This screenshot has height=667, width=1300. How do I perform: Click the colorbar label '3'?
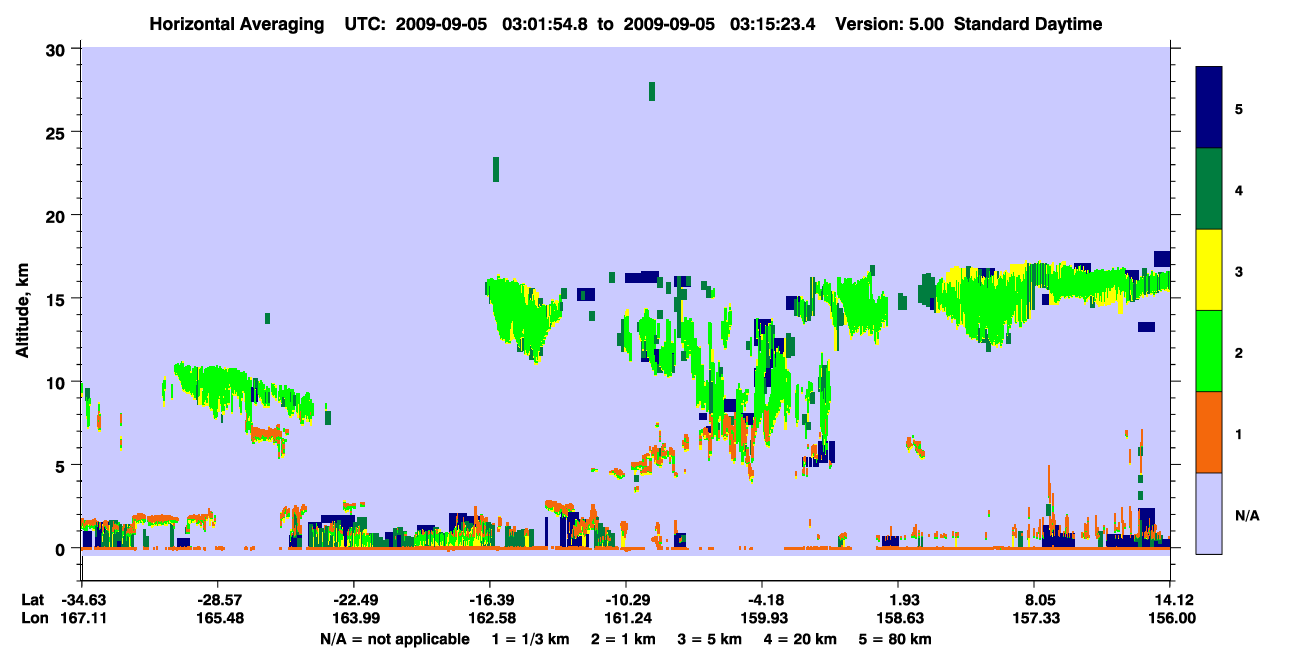tap(1239, 270)
